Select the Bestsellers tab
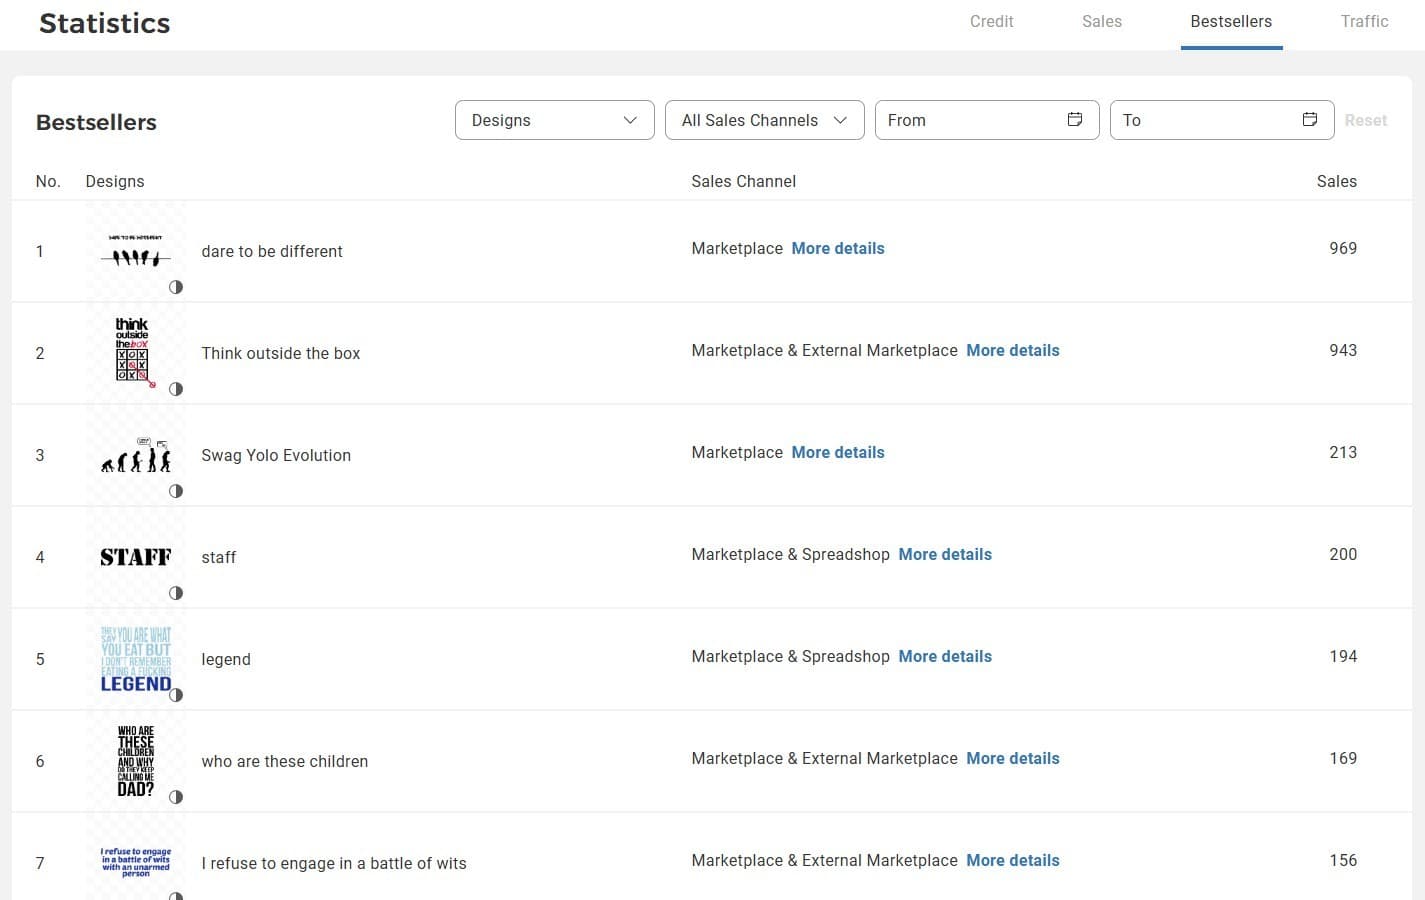1425x900 pixels. [1231, 22]
